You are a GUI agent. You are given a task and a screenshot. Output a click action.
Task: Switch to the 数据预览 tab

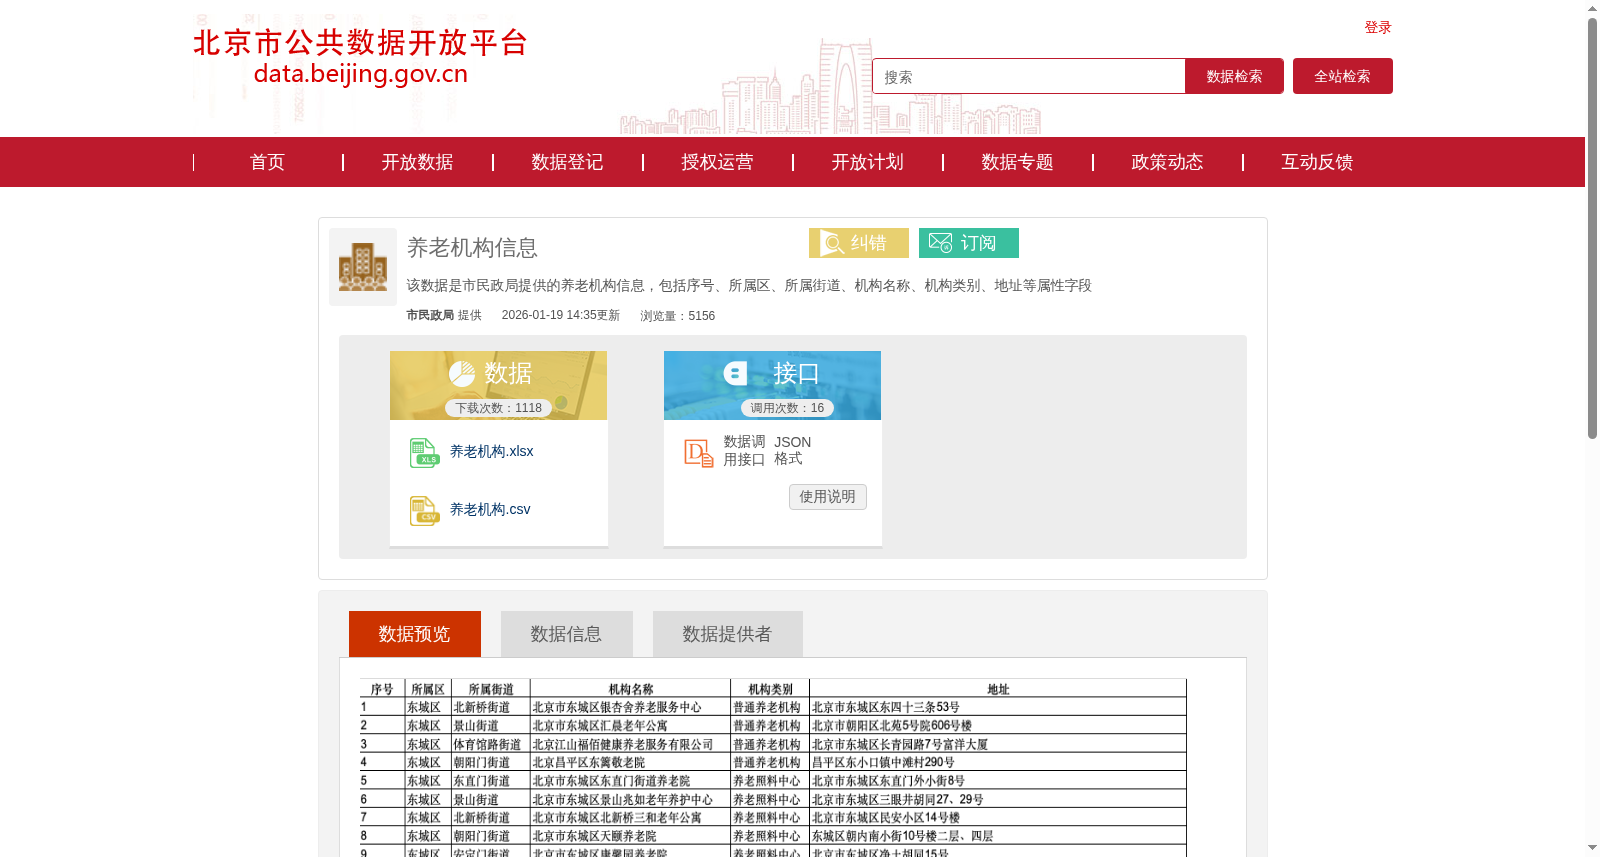tap(415, 634)
